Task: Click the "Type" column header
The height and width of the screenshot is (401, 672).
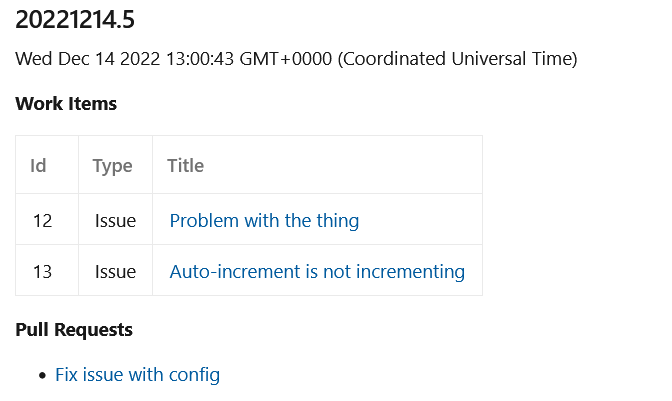Action: [113, 166]
